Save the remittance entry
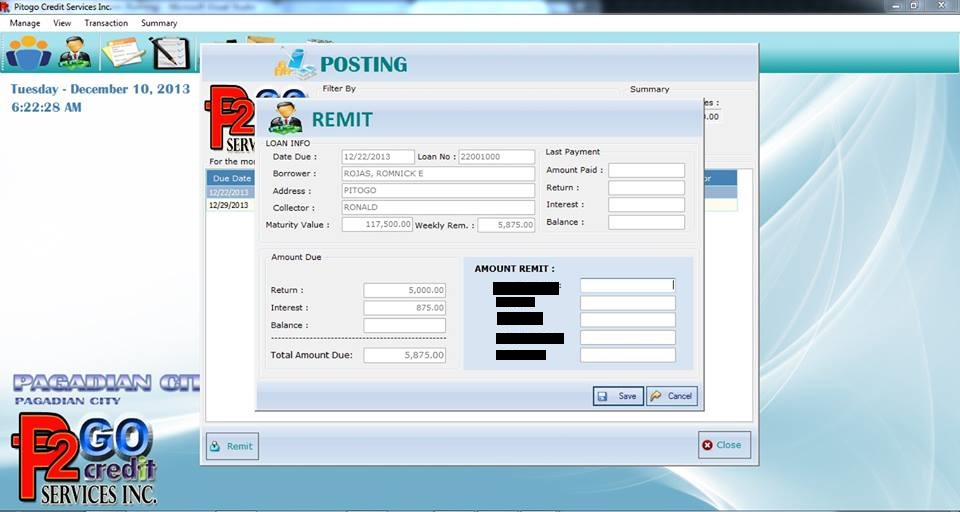960x512 pixels. (x=618, y=396)
